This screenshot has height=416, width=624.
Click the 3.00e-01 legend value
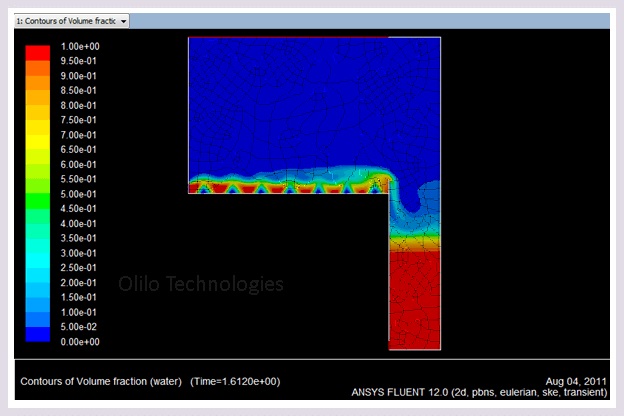click(x=78, y=253)
